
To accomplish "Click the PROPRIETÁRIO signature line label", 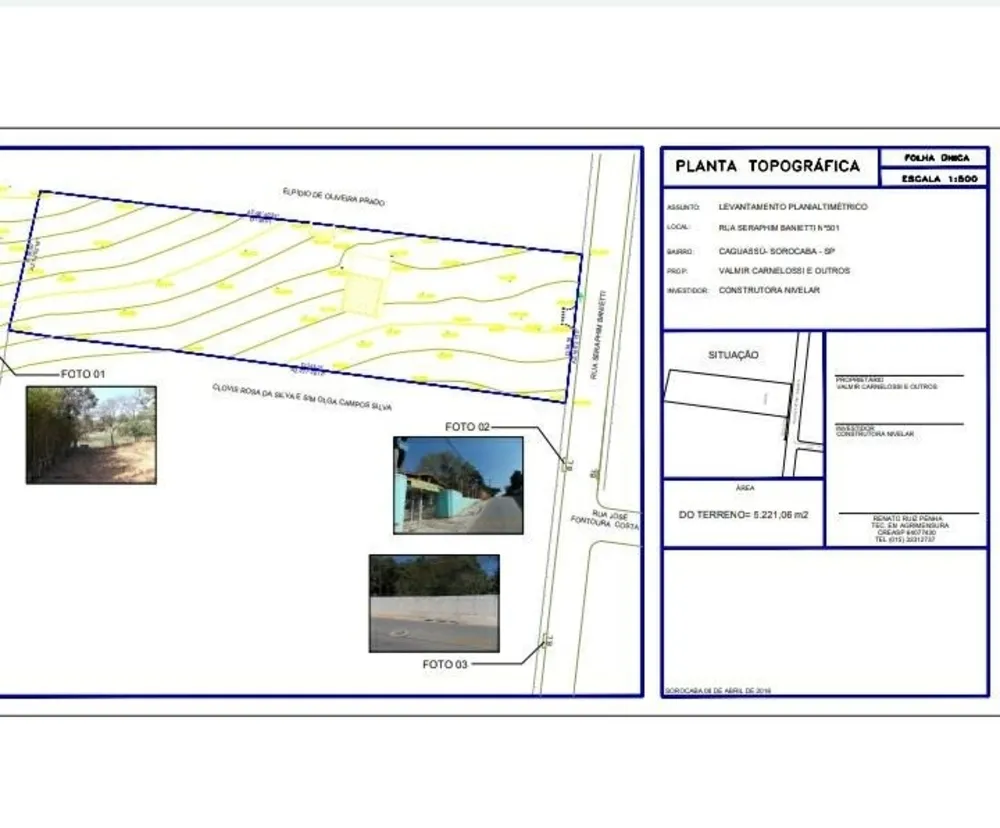I will tap(860, 380).
